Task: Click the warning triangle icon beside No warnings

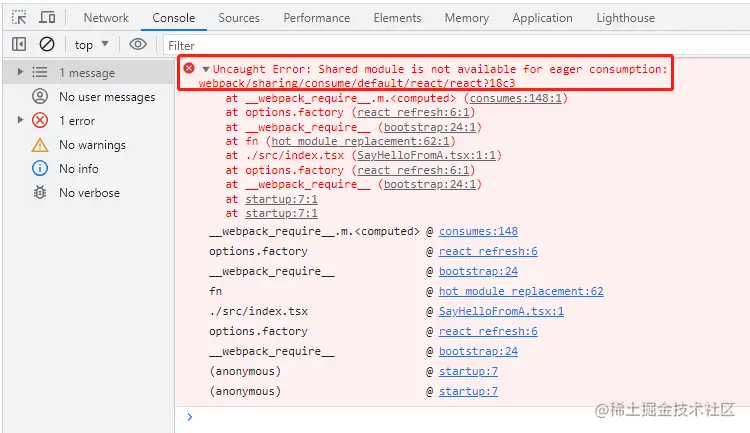Action: coord(40,144)
